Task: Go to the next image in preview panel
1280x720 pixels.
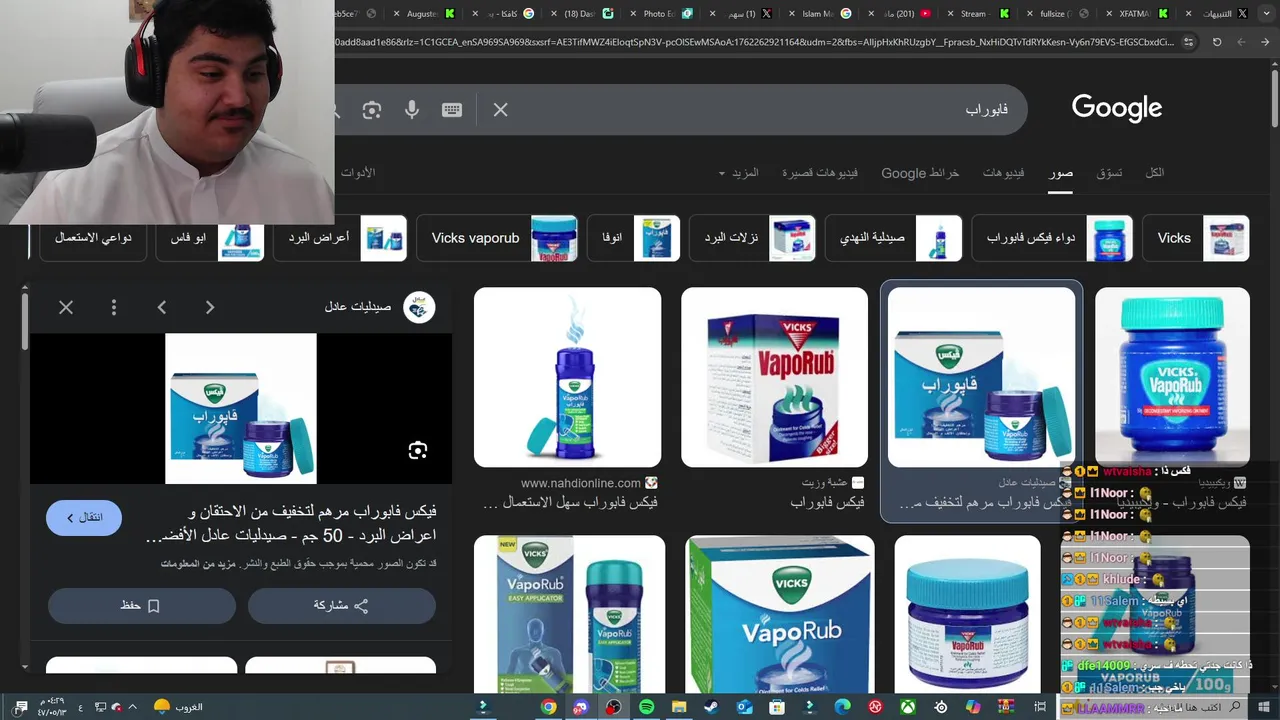Action: point(162,307)
